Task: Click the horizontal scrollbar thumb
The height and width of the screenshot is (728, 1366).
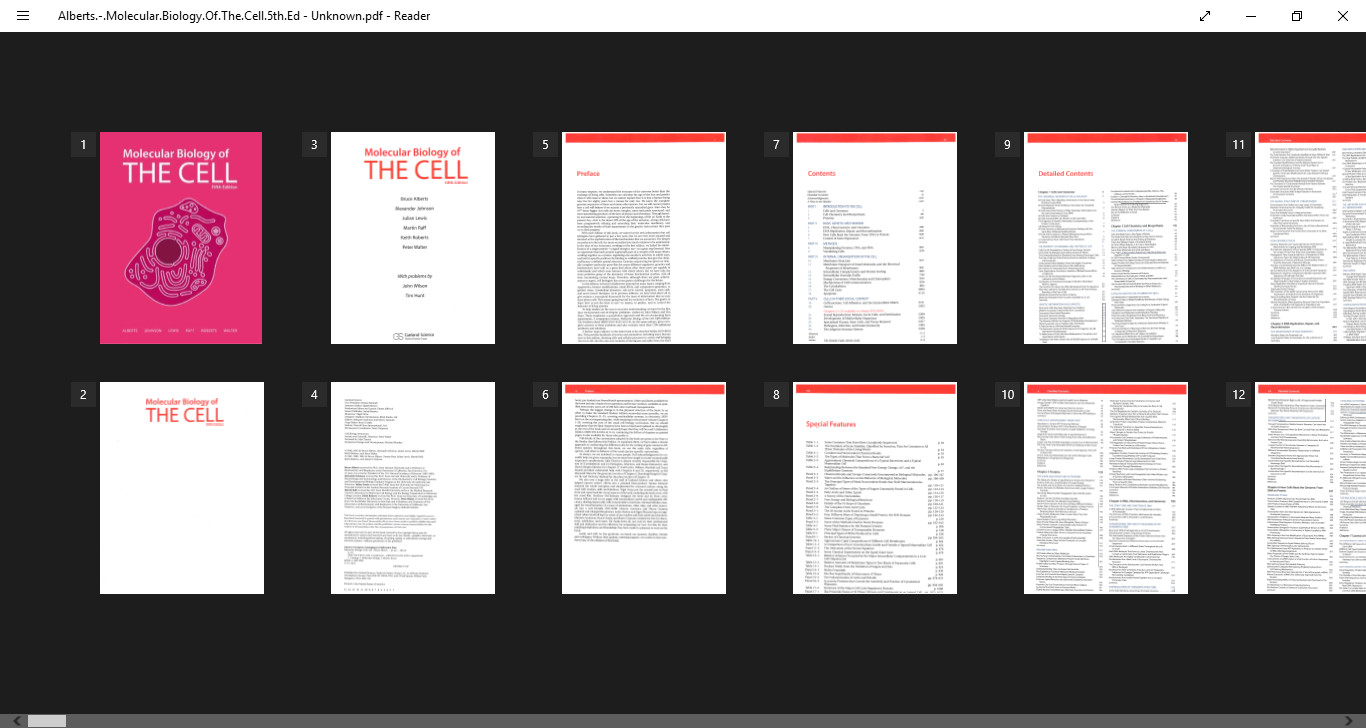Action: pyautogui.click(x=47, y=720)
